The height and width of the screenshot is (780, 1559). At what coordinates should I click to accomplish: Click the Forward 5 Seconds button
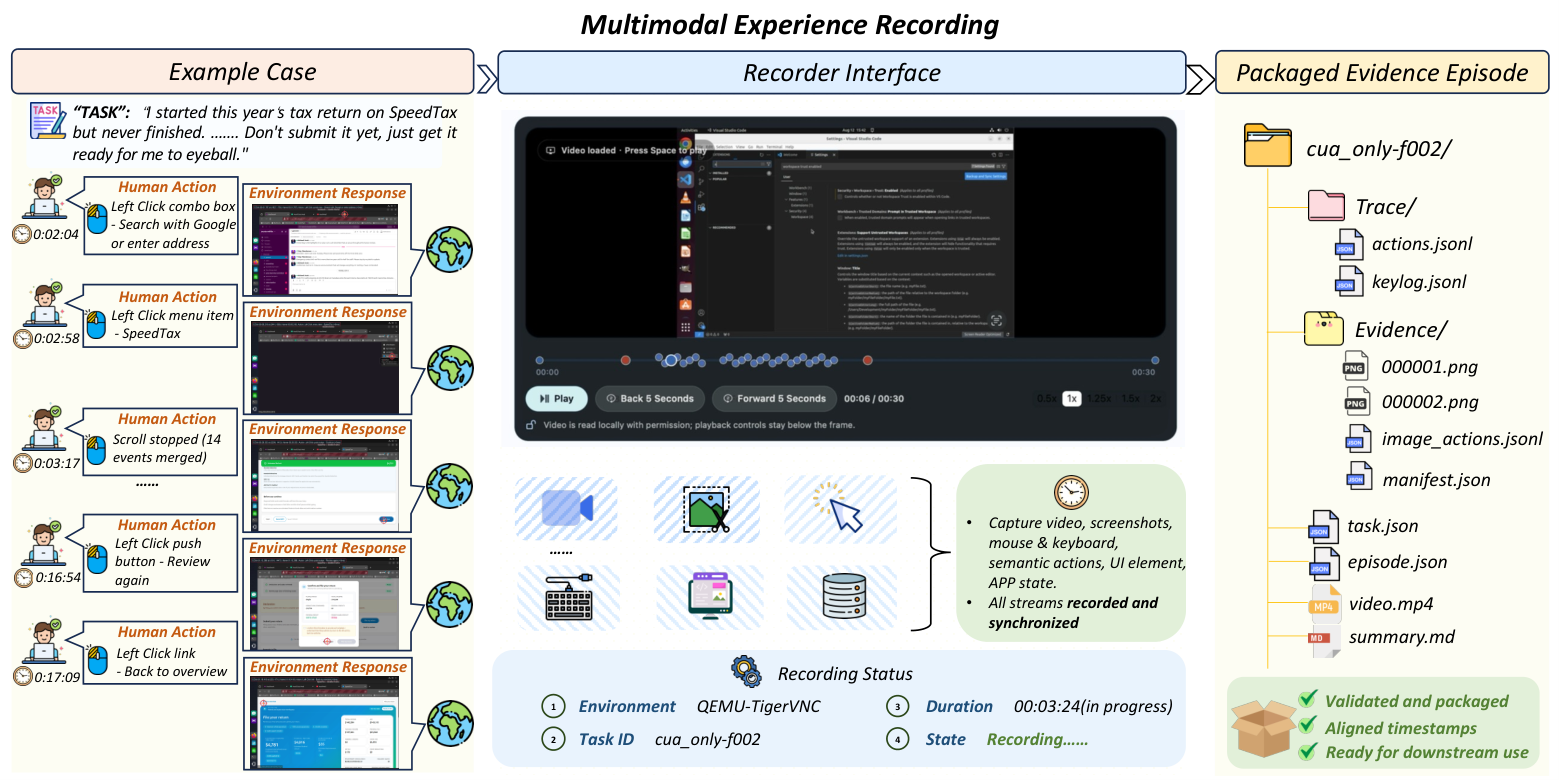[774, 398]
